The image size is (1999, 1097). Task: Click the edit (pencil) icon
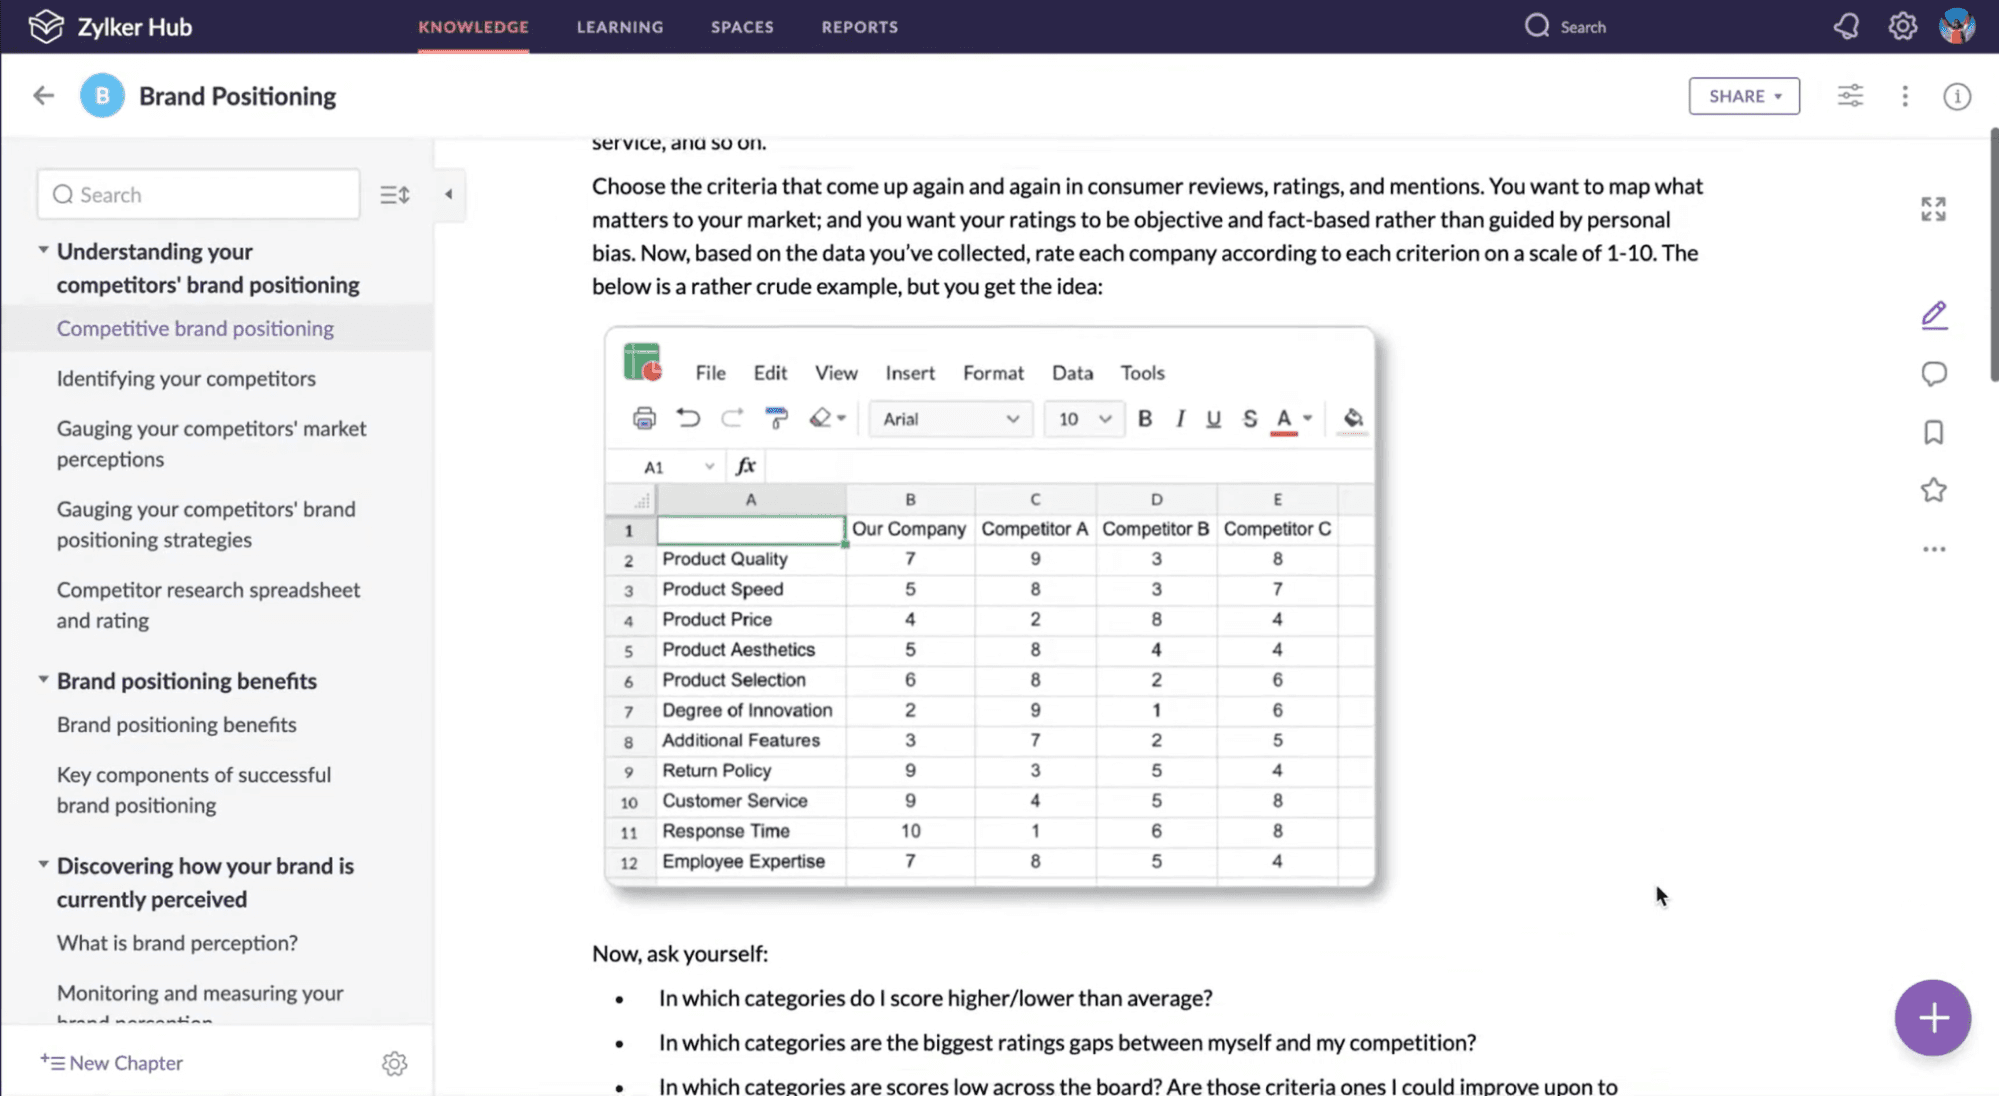click(x=1934, y=315)
